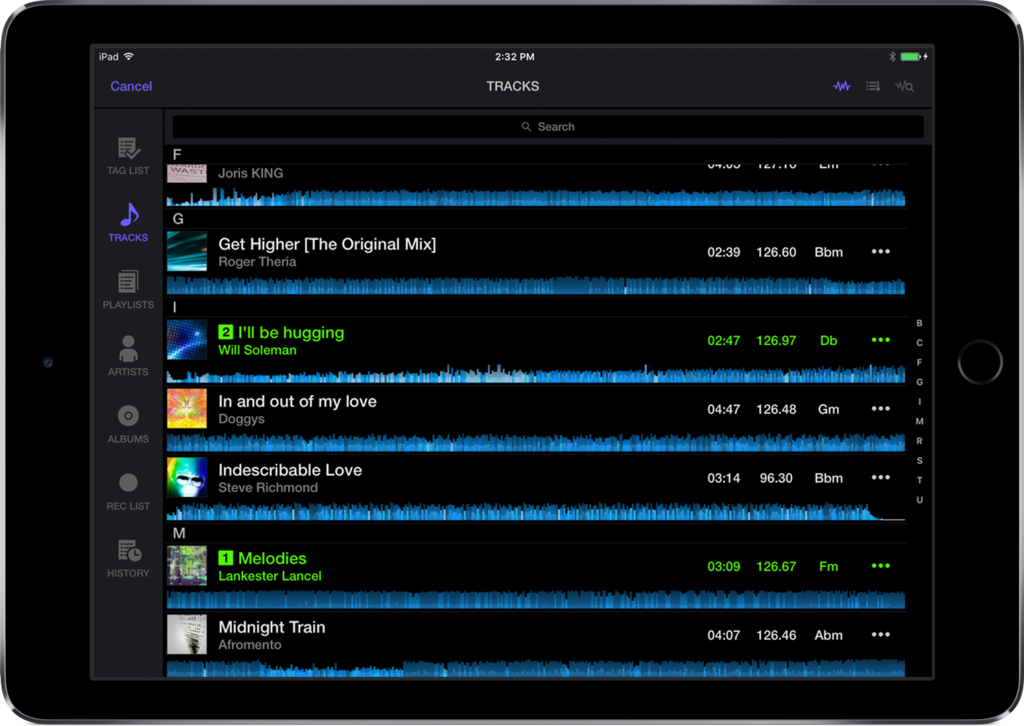Screen dimensions: 1024x726
Task: Select the Tracks music note icon
Action: point(128,215)
